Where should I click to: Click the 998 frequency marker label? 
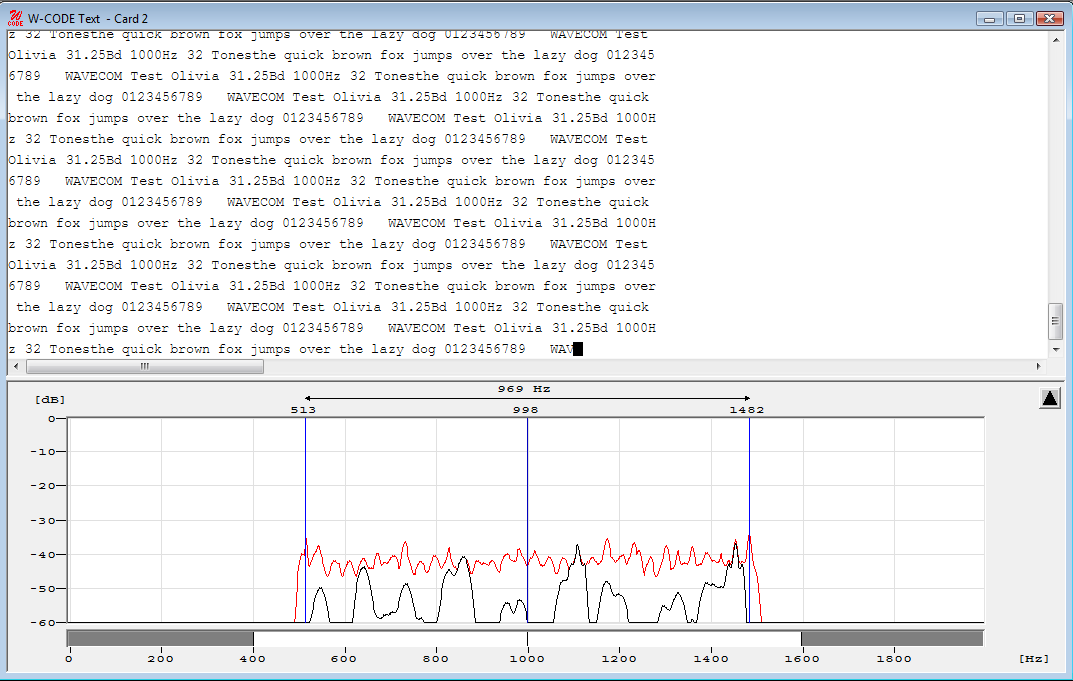coord(526,410)
